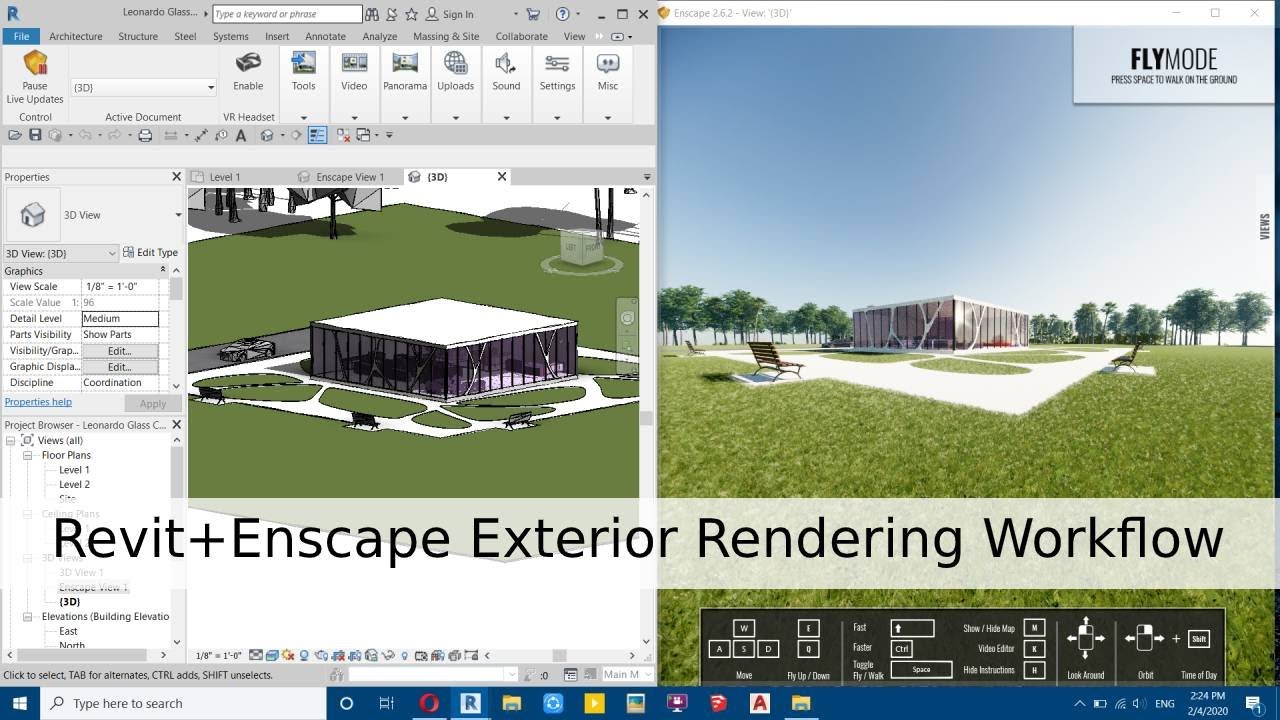Open the Architecture ribbon tab
This screenshot has width=1280, height=720.
(x=76, y=36)
